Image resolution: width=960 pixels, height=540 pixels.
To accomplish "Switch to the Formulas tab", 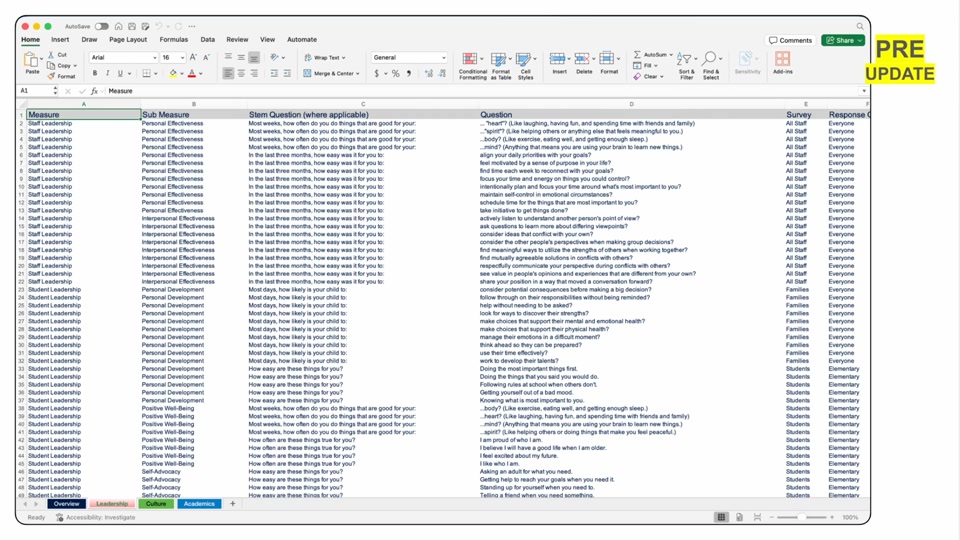I will coord(174,39).
